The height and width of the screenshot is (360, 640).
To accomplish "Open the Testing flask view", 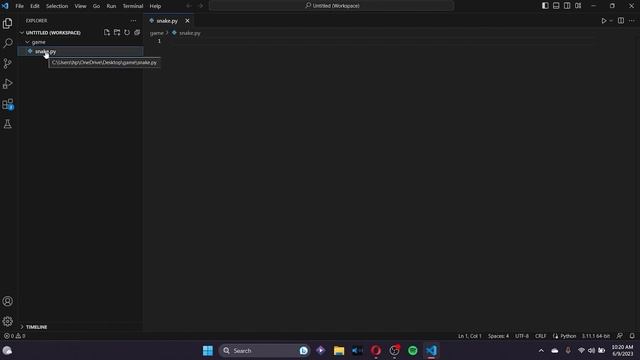I will click(7, 124).
